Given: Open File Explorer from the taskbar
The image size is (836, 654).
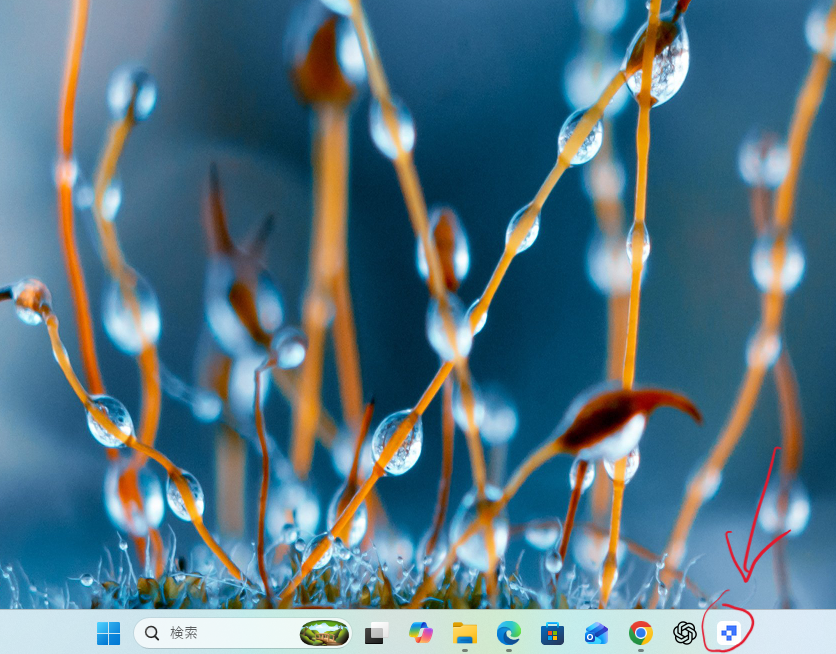Looking at the screenshot, I should point(465,633).
